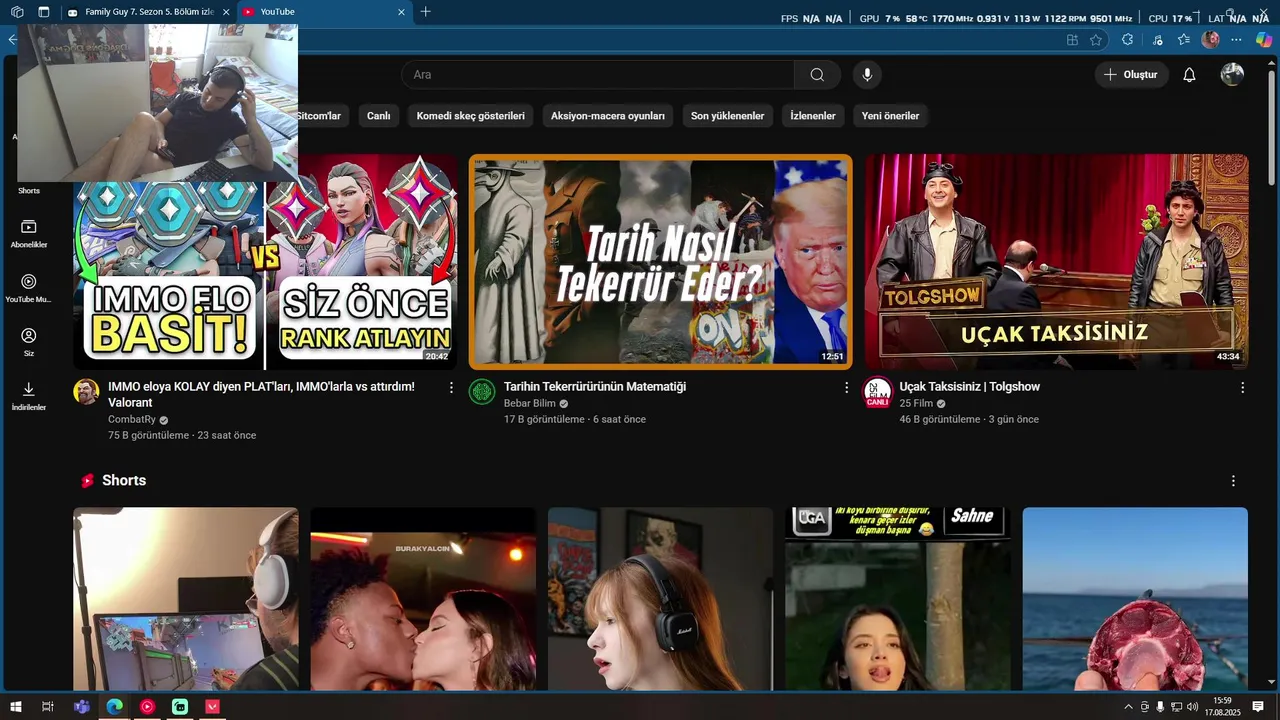1280x720 pixels.
Task: Start voice search with microphone icon
Action: click(867, 75)
